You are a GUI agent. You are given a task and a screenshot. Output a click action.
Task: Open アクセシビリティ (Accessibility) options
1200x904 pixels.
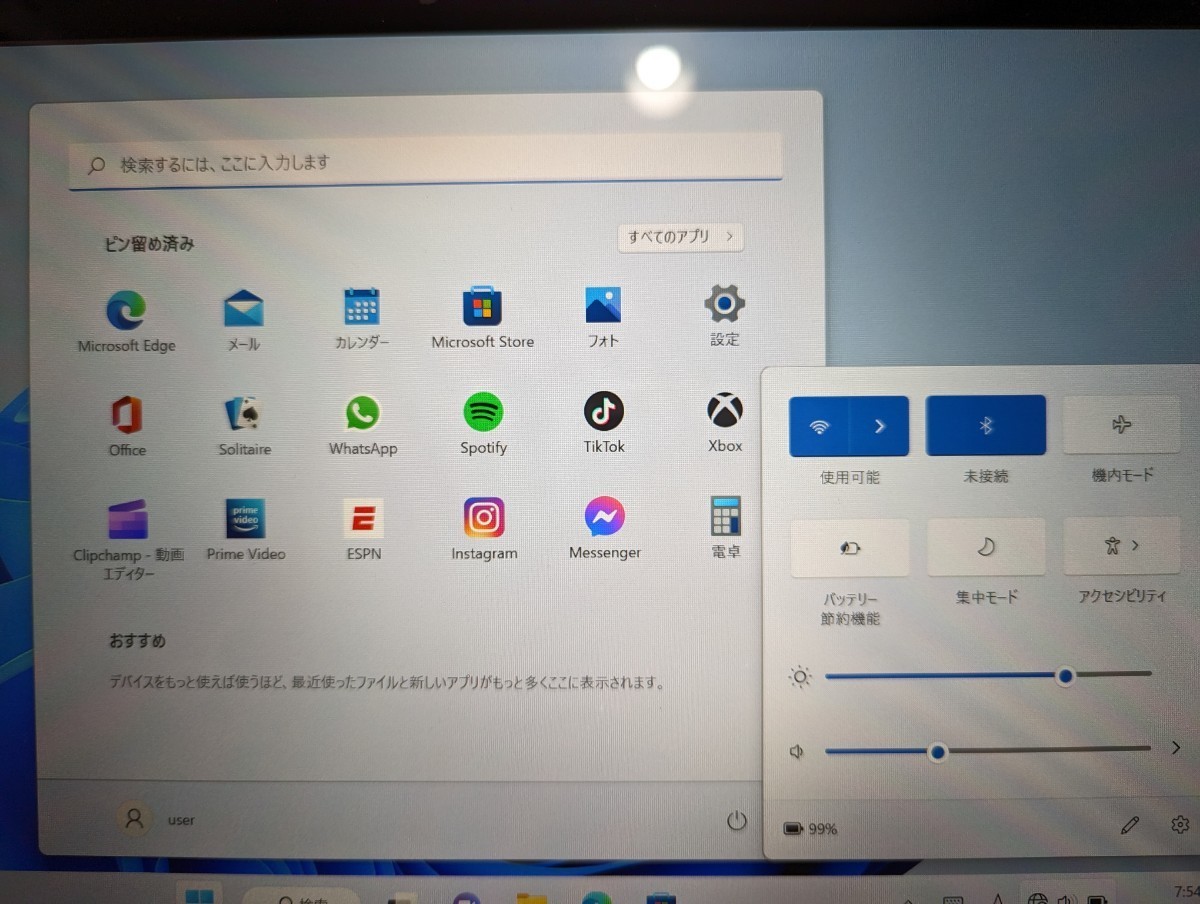pos(1123,546)
